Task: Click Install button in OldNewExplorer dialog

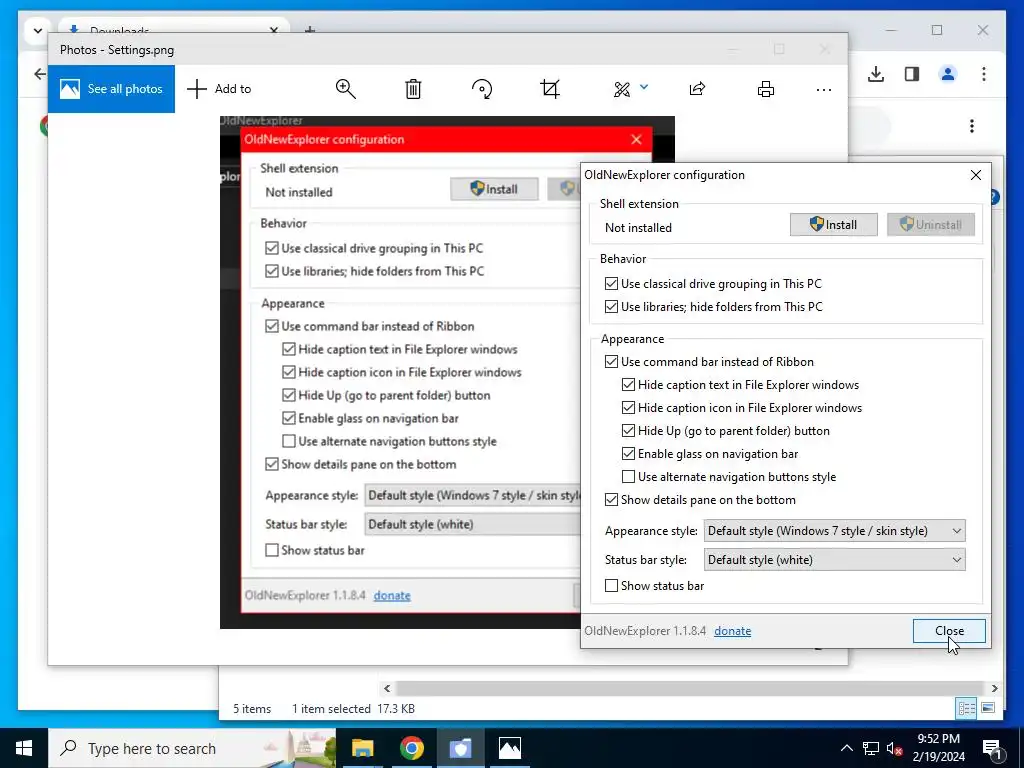Action: [x=833, y=225]
